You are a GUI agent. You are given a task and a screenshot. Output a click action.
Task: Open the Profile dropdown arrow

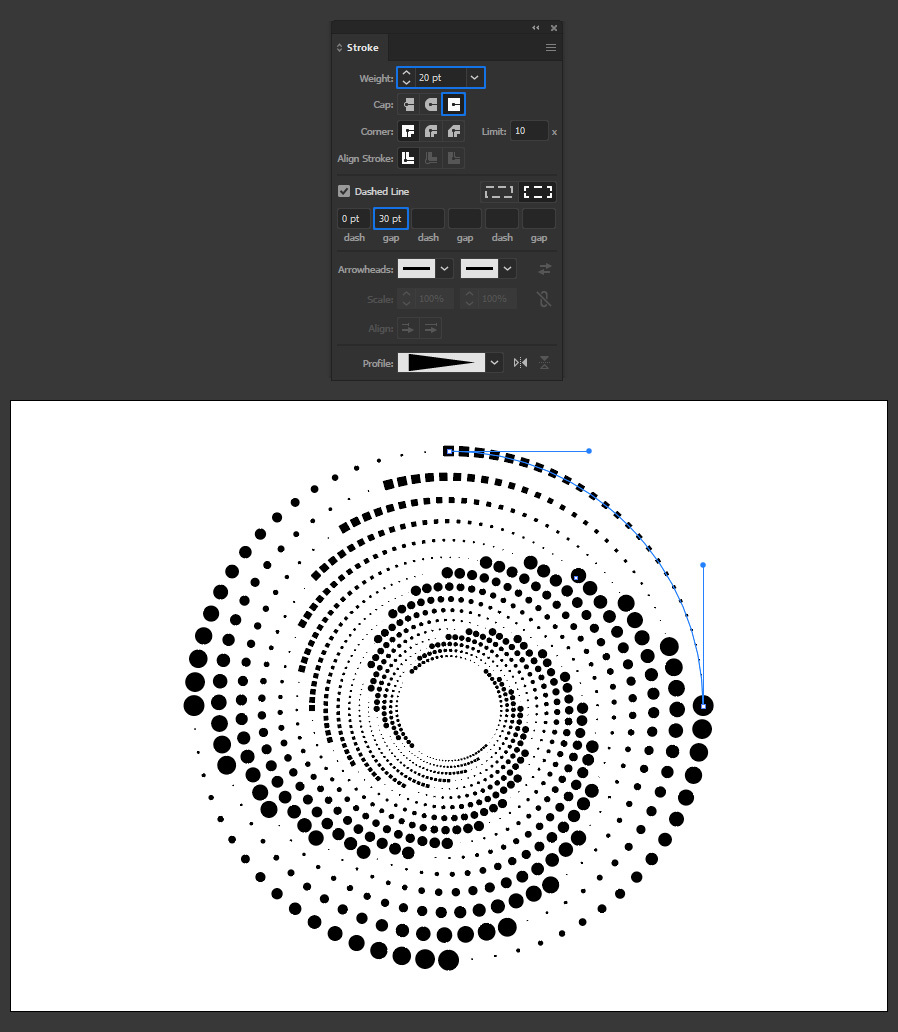(495, 363)
